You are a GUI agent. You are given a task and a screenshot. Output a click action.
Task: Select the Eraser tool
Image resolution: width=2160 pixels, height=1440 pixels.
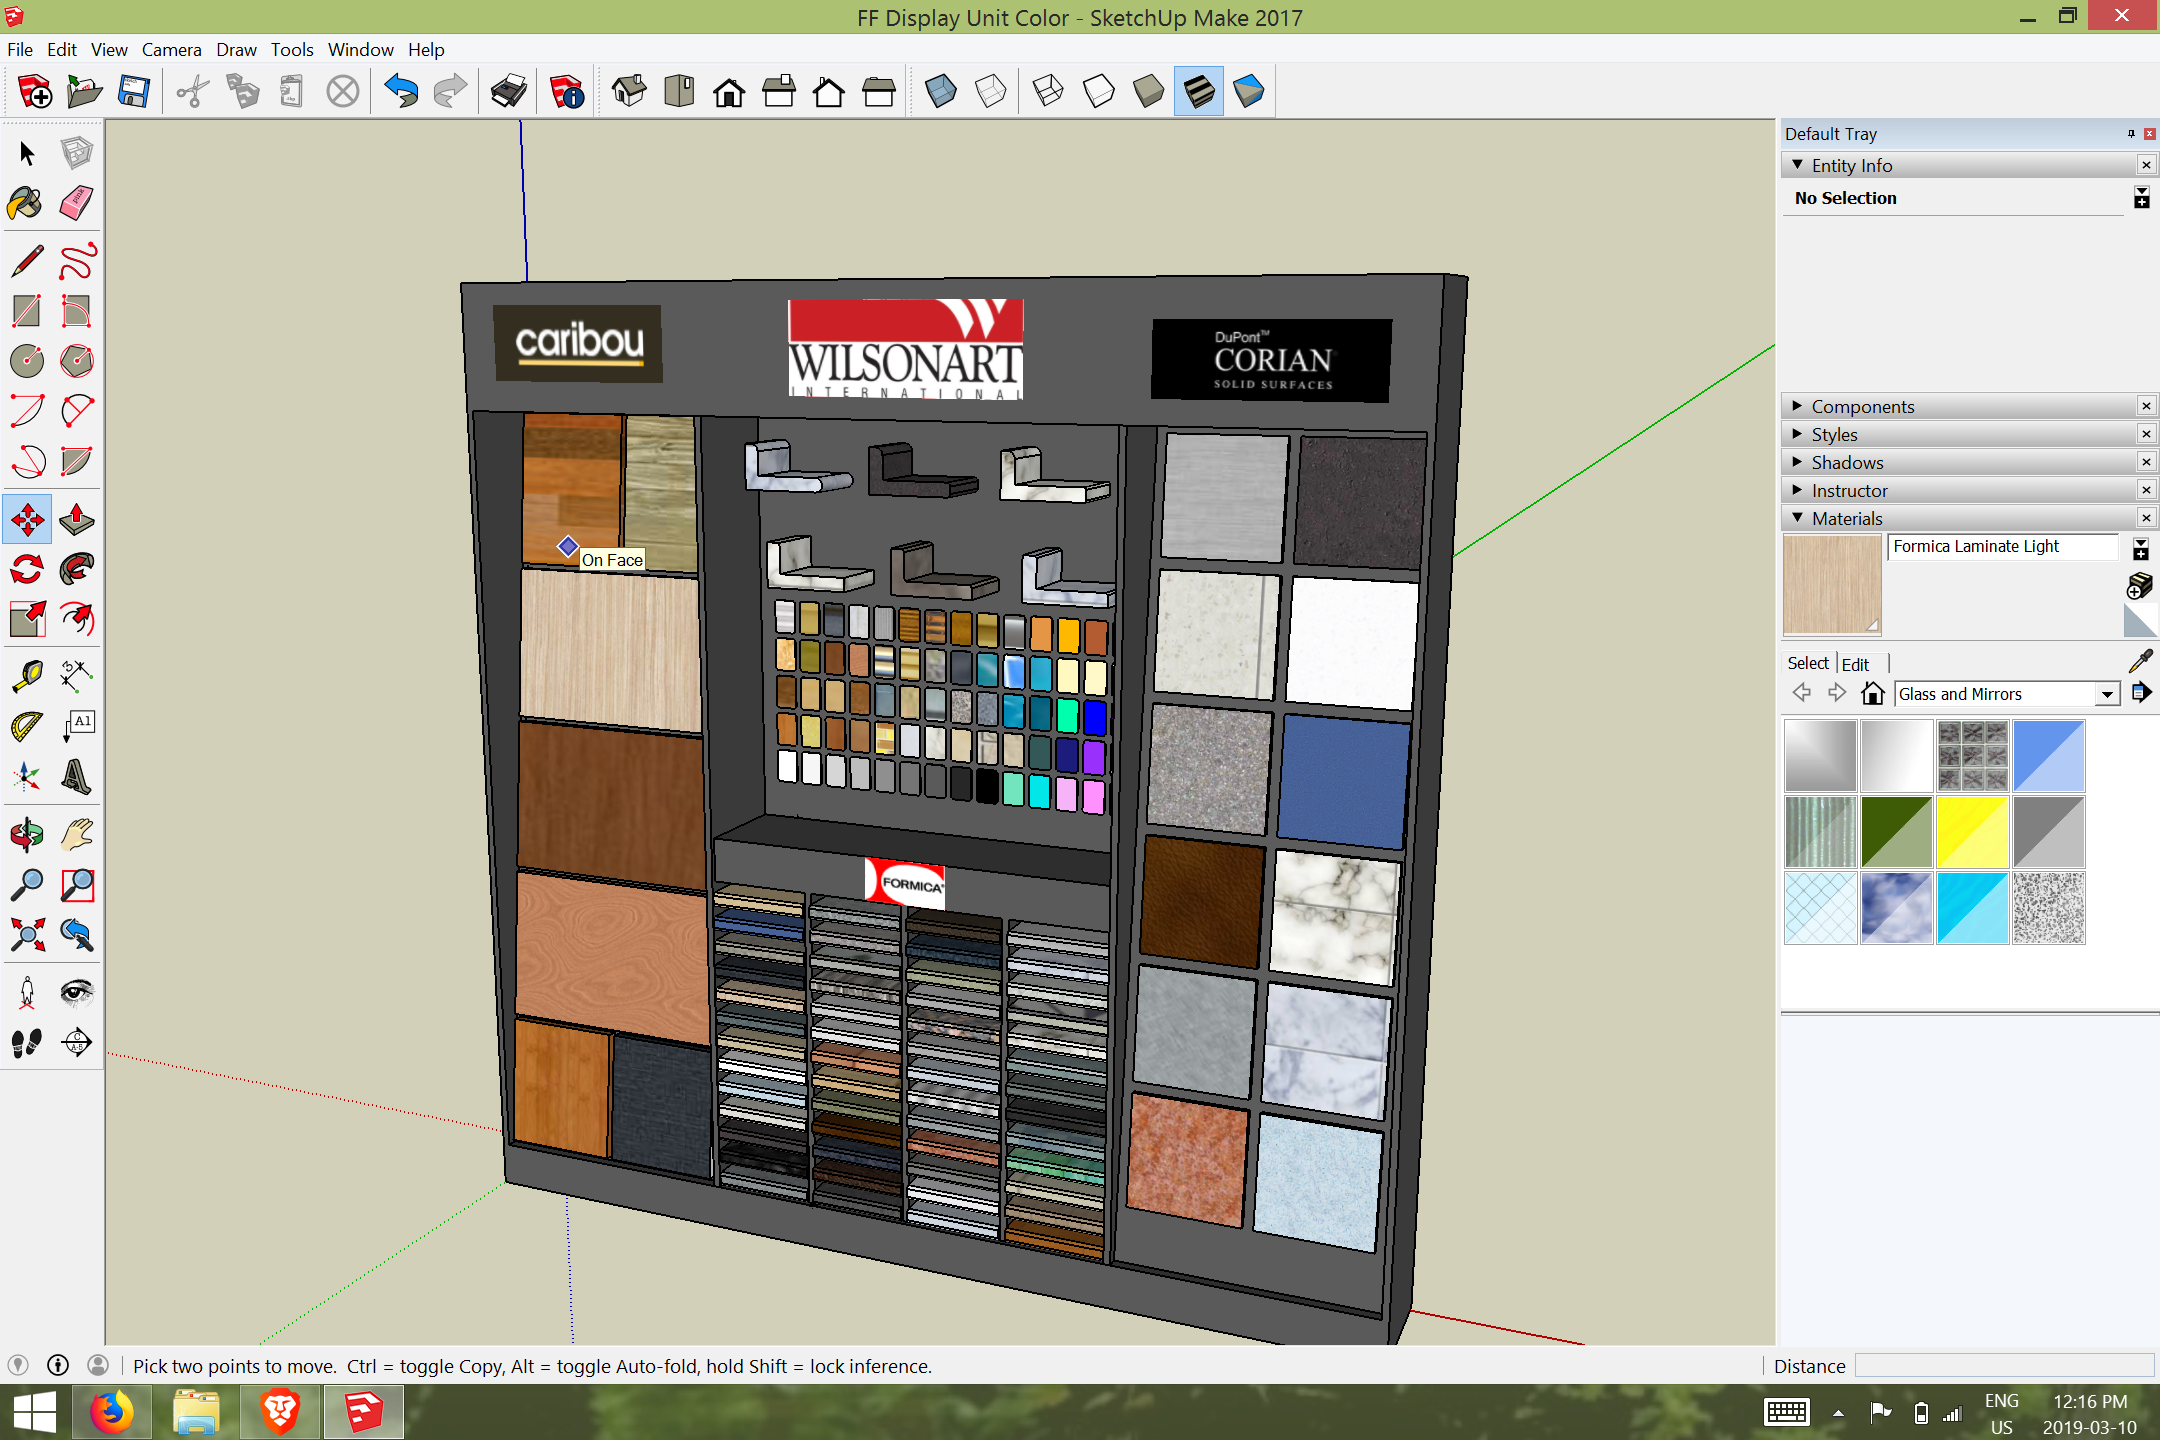(x=76, y=204)
